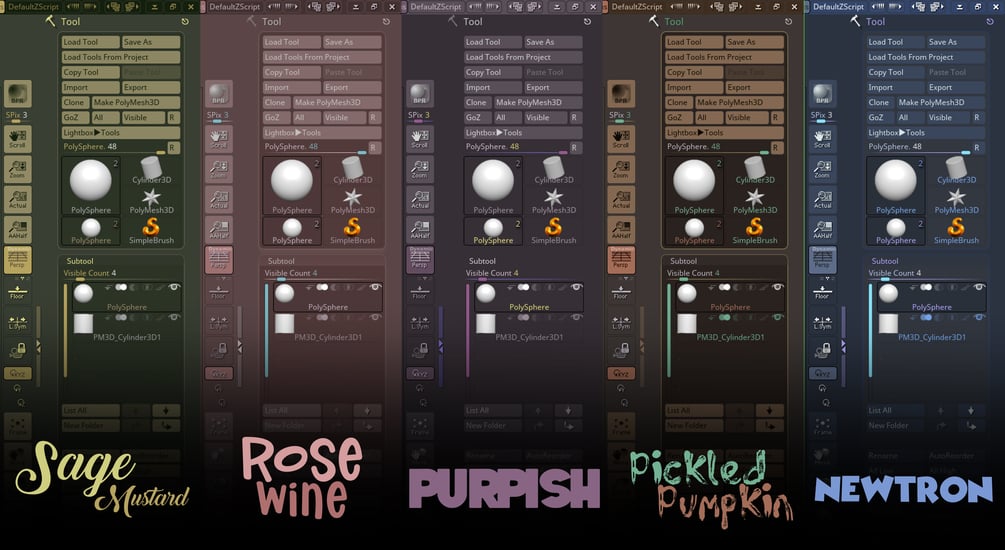Select the PolyMesh3D star tool in Newtron panel
The width and height of the screenshot is (1005, 550).
956,201
